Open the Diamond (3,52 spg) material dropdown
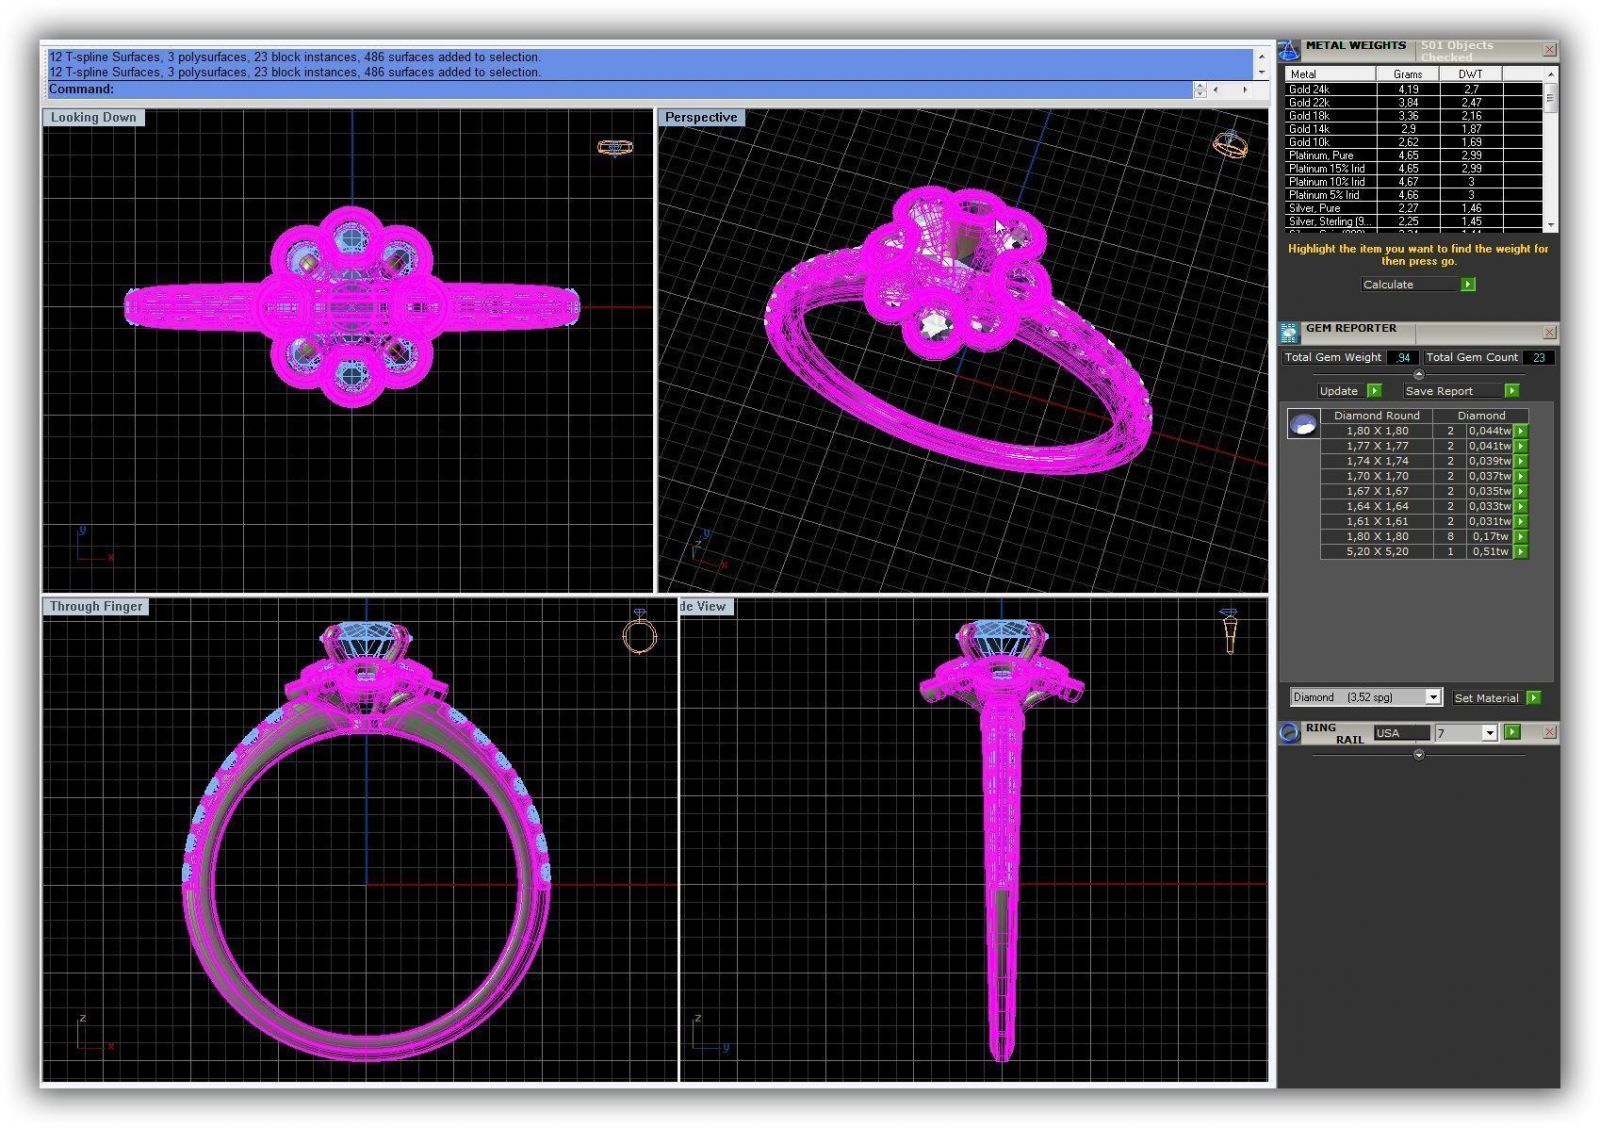 point(1433,698)
